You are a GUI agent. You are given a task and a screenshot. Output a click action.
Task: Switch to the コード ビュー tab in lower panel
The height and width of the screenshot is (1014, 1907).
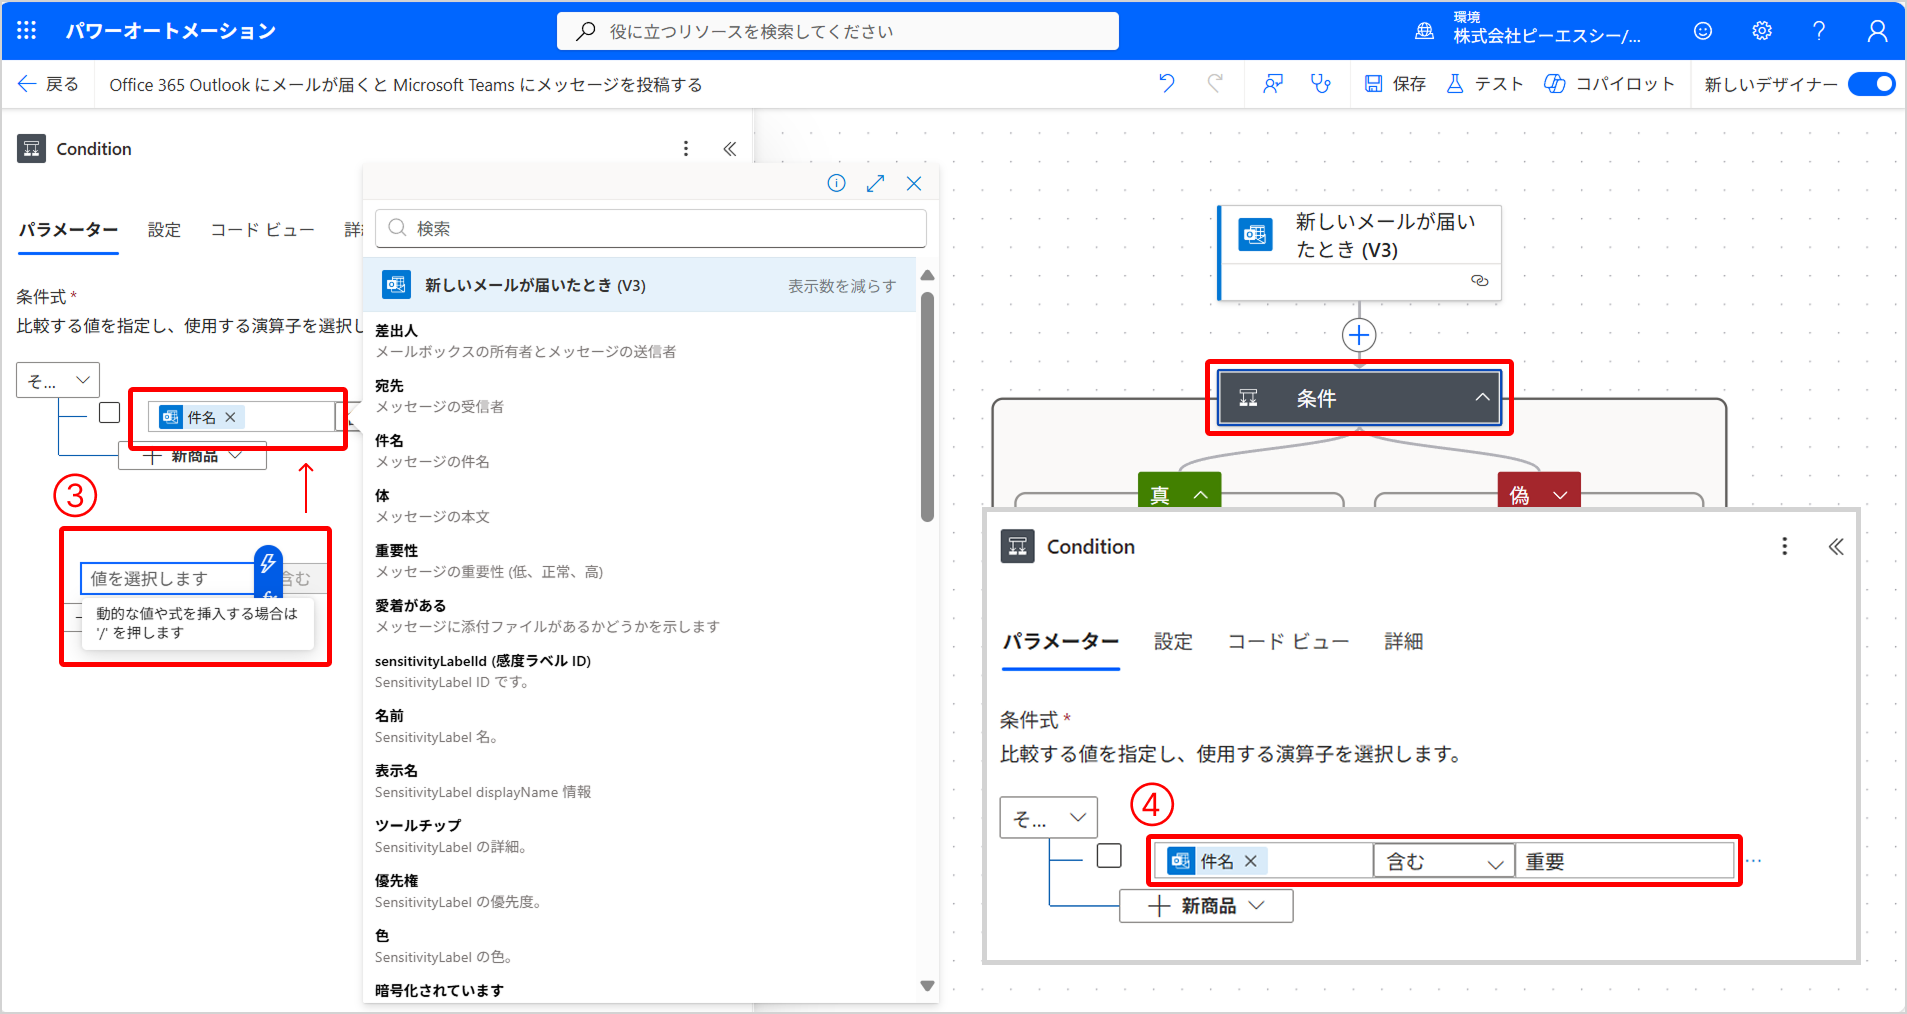[1288, 642]
